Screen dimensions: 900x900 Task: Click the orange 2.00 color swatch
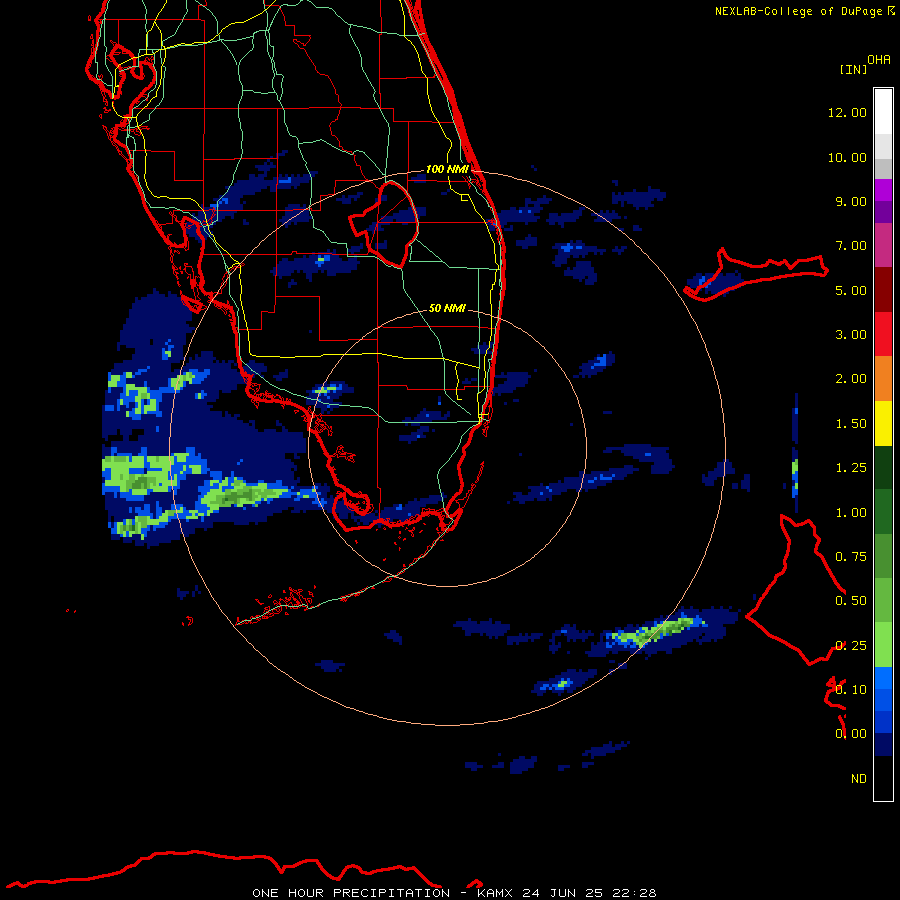coord(883,379)
